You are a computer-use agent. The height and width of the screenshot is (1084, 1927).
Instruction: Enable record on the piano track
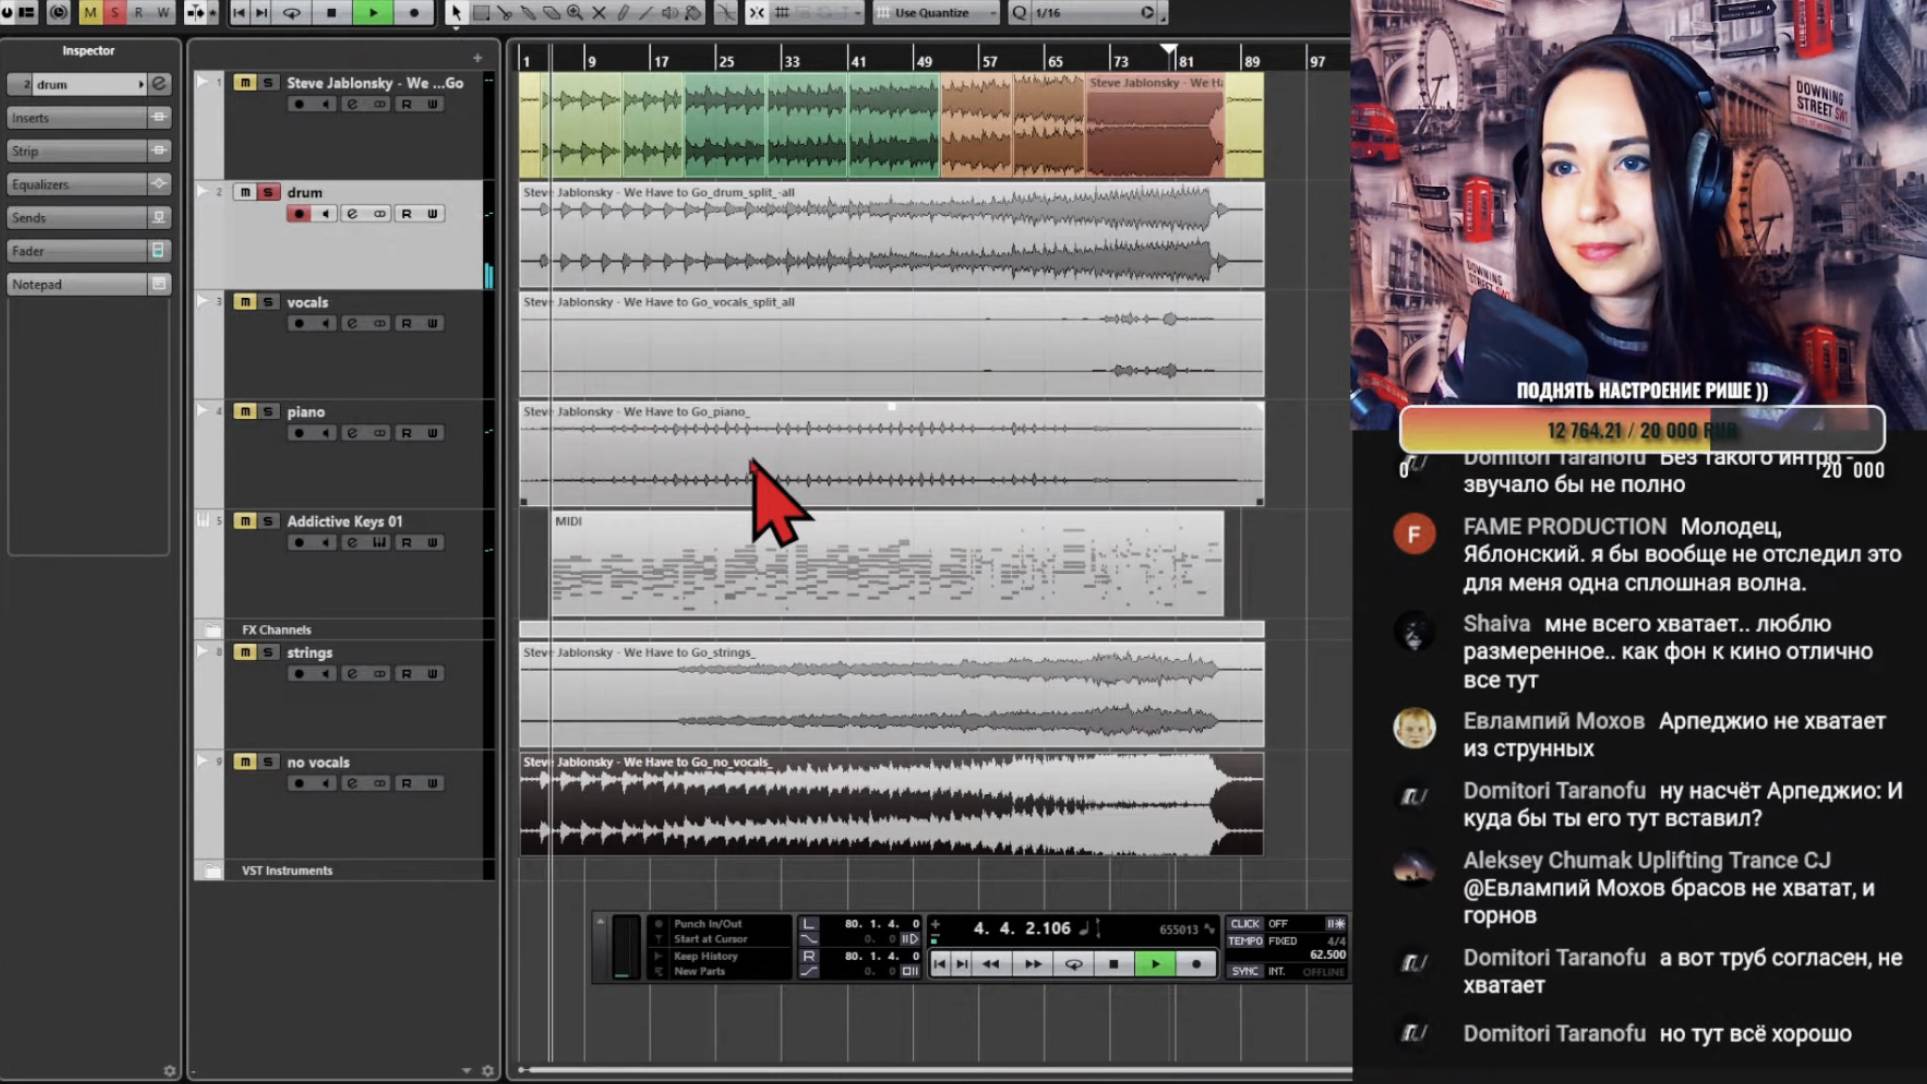click(298, 433)
